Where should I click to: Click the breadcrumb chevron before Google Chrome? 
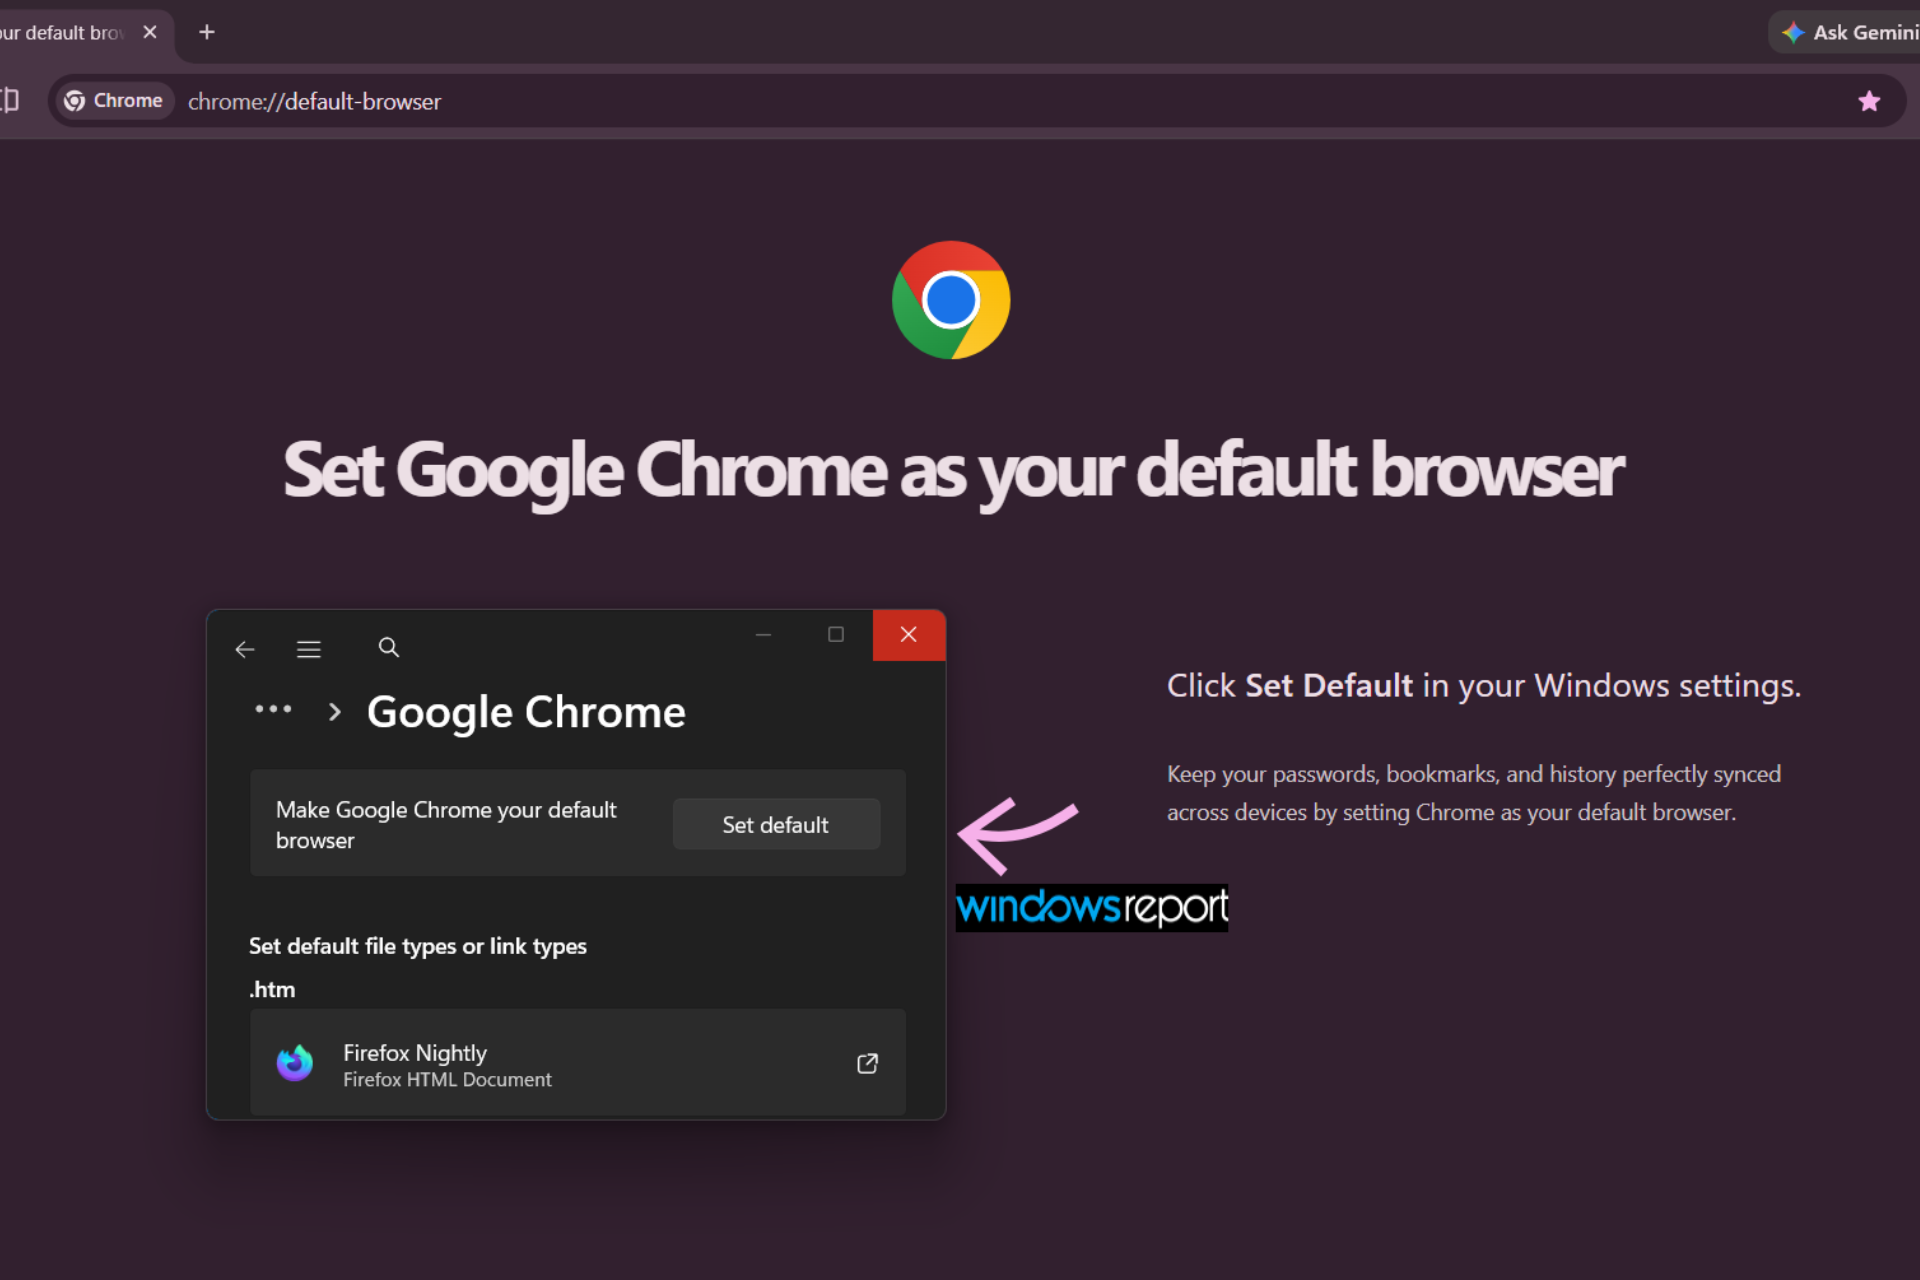click(x=335, y=712)
